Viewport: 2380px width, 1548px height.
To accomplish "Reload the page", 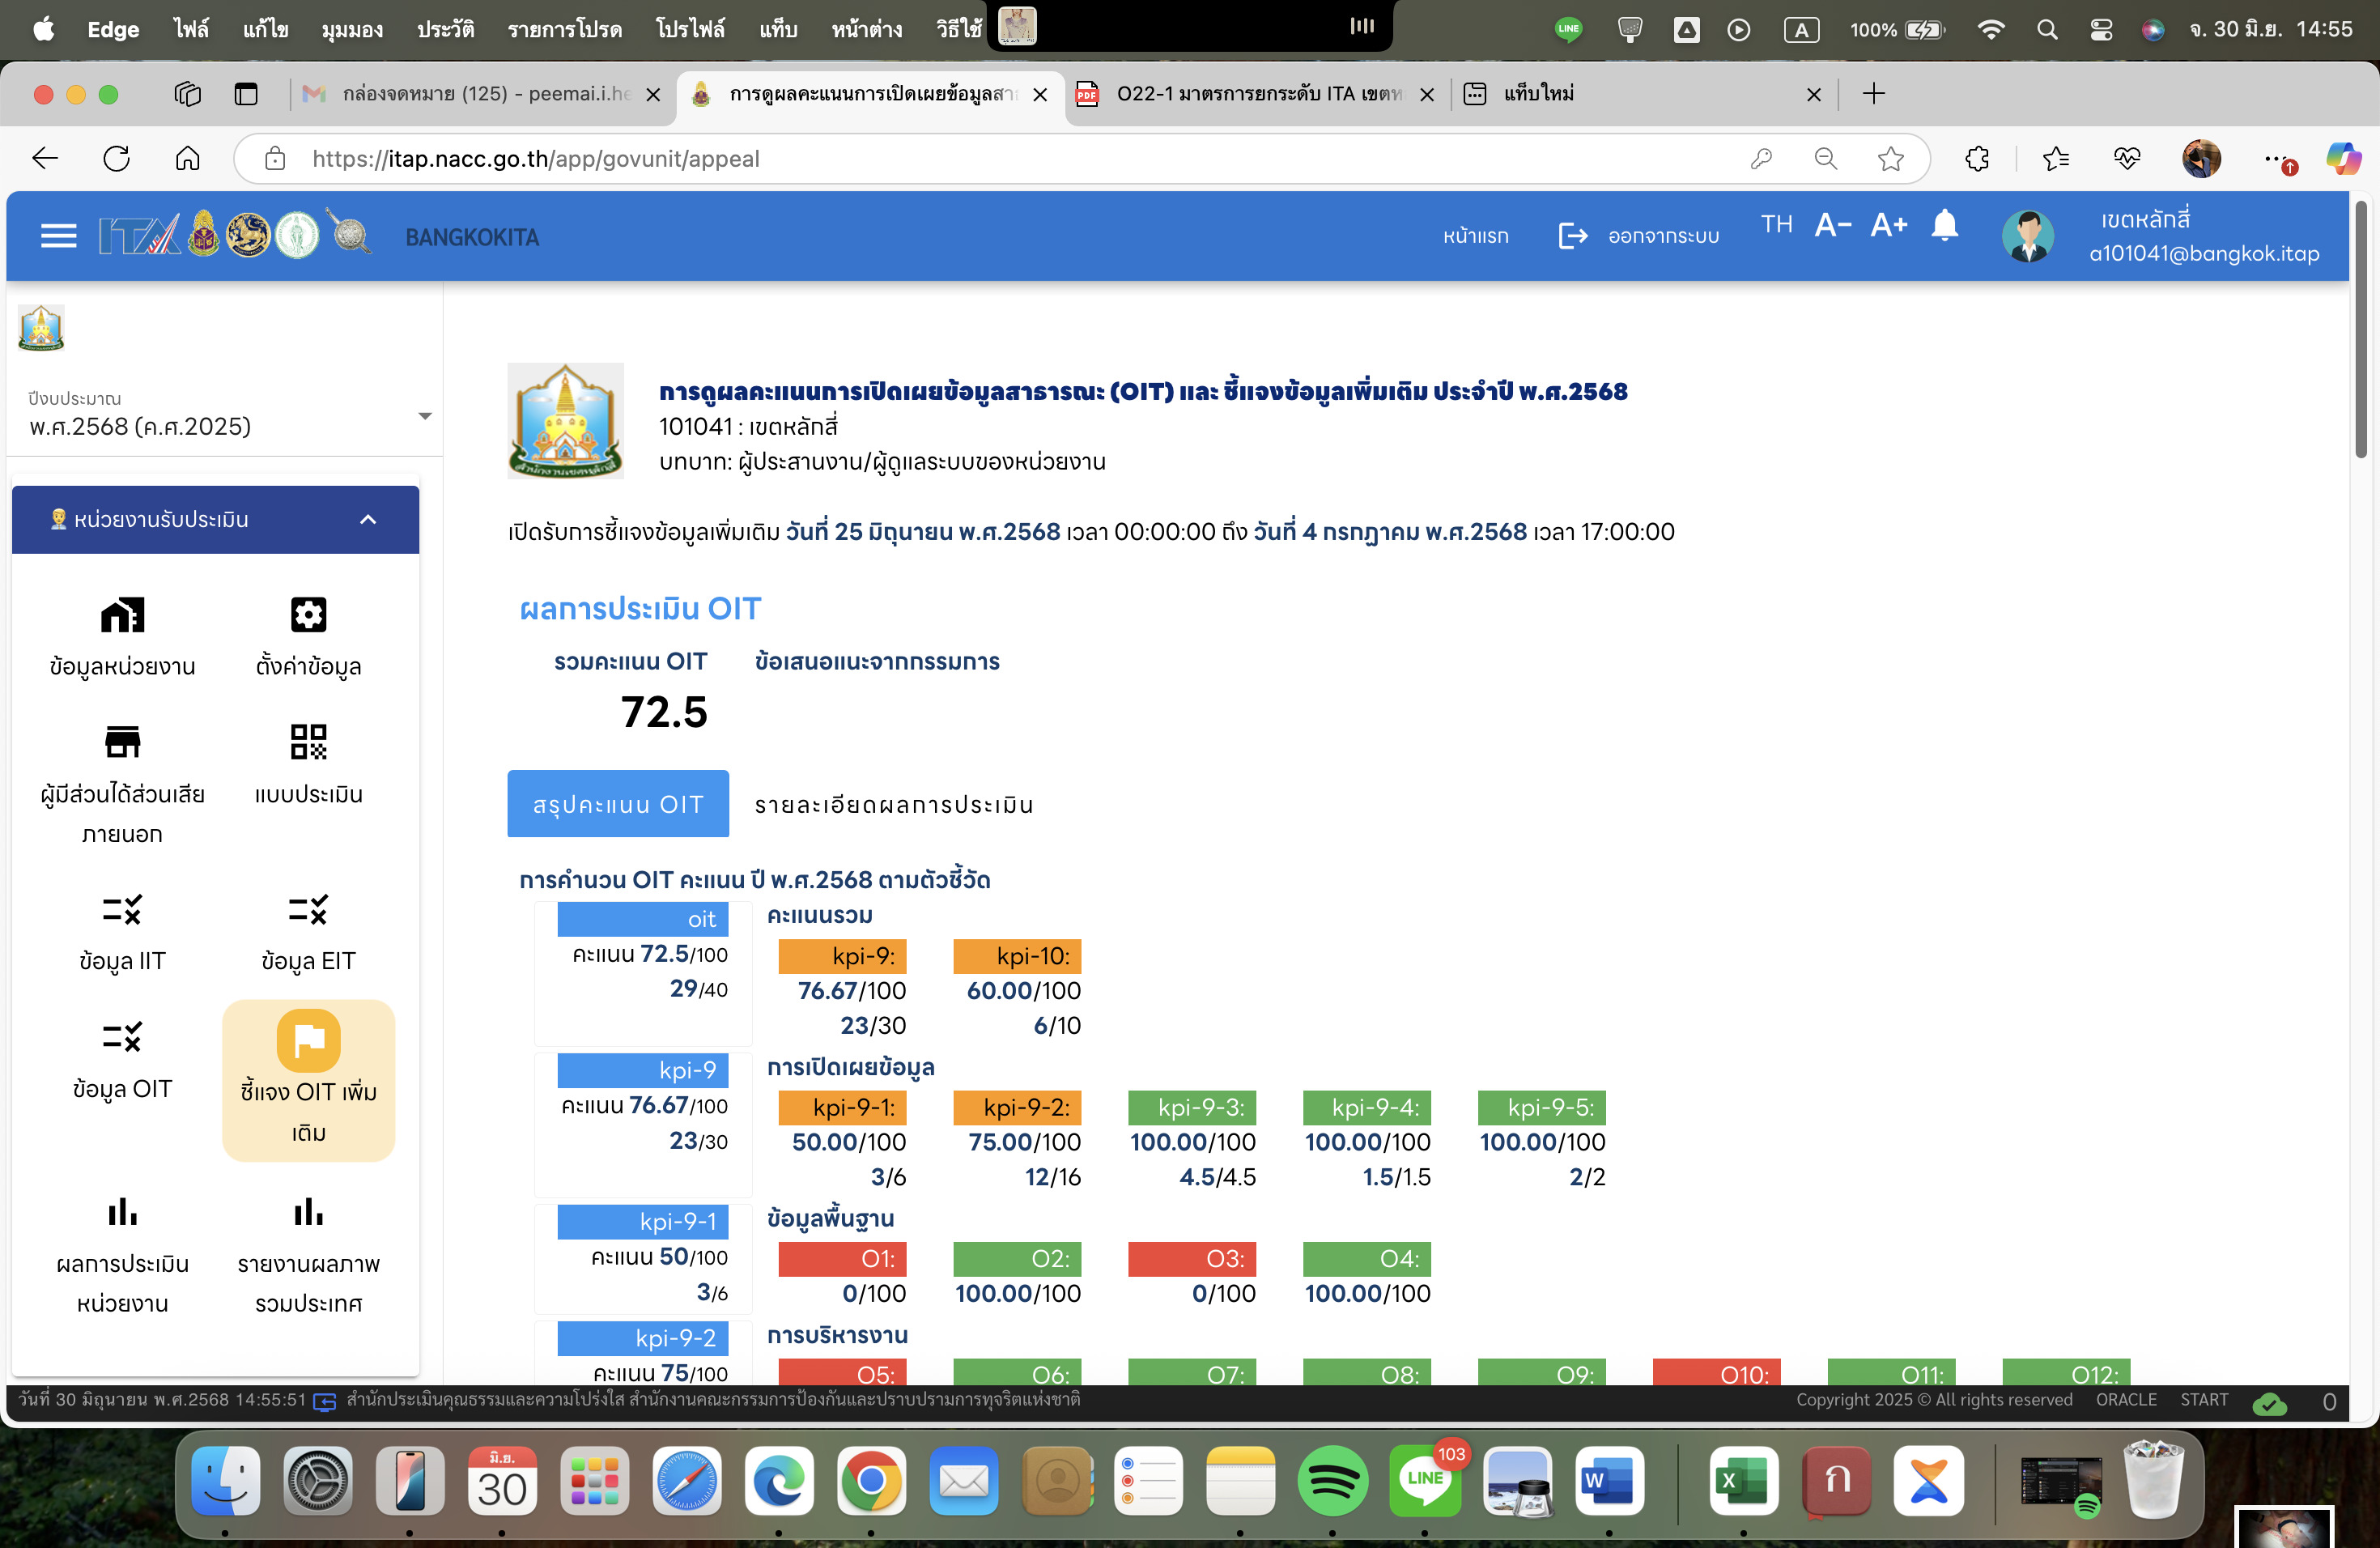I will [x=117, y=158].
